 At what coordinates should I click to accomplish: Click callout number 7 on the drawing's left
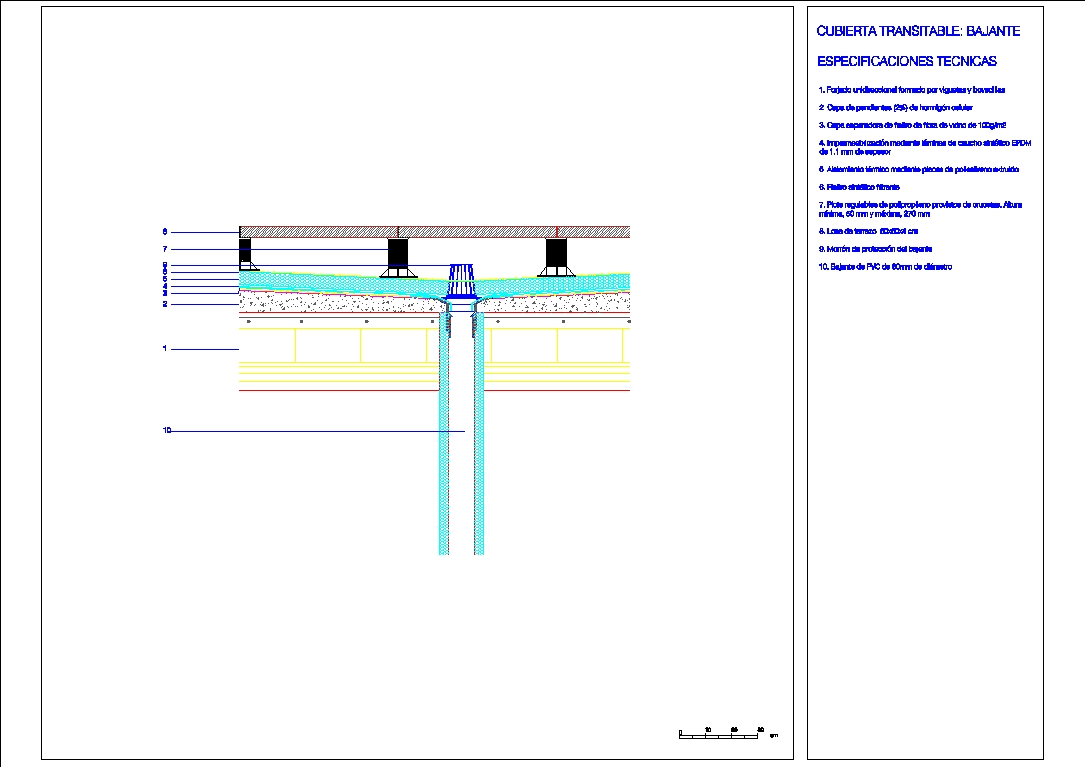[165, 249]
